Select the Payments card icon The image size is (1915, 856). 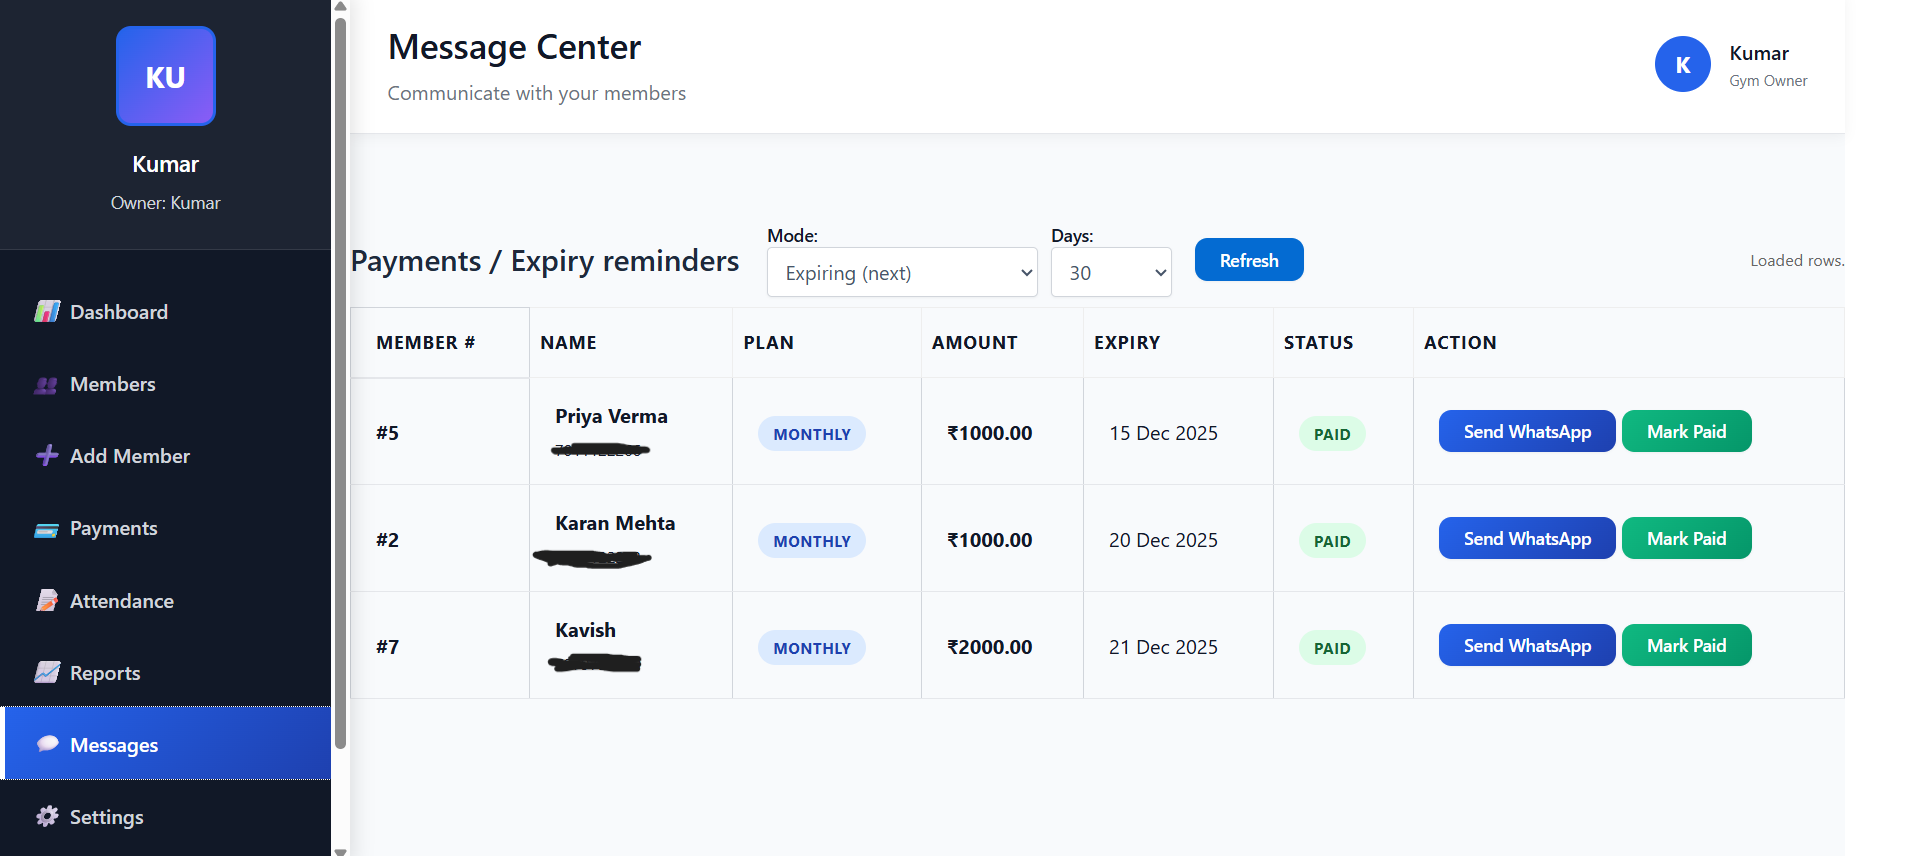point(47,528)
